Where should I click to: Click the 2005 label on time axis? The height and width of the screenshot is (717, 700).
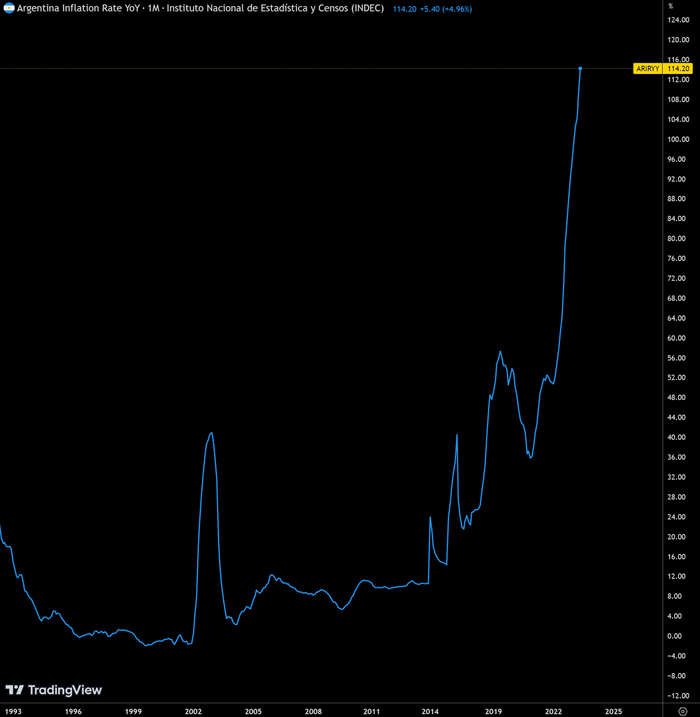(x=253, y=712)
